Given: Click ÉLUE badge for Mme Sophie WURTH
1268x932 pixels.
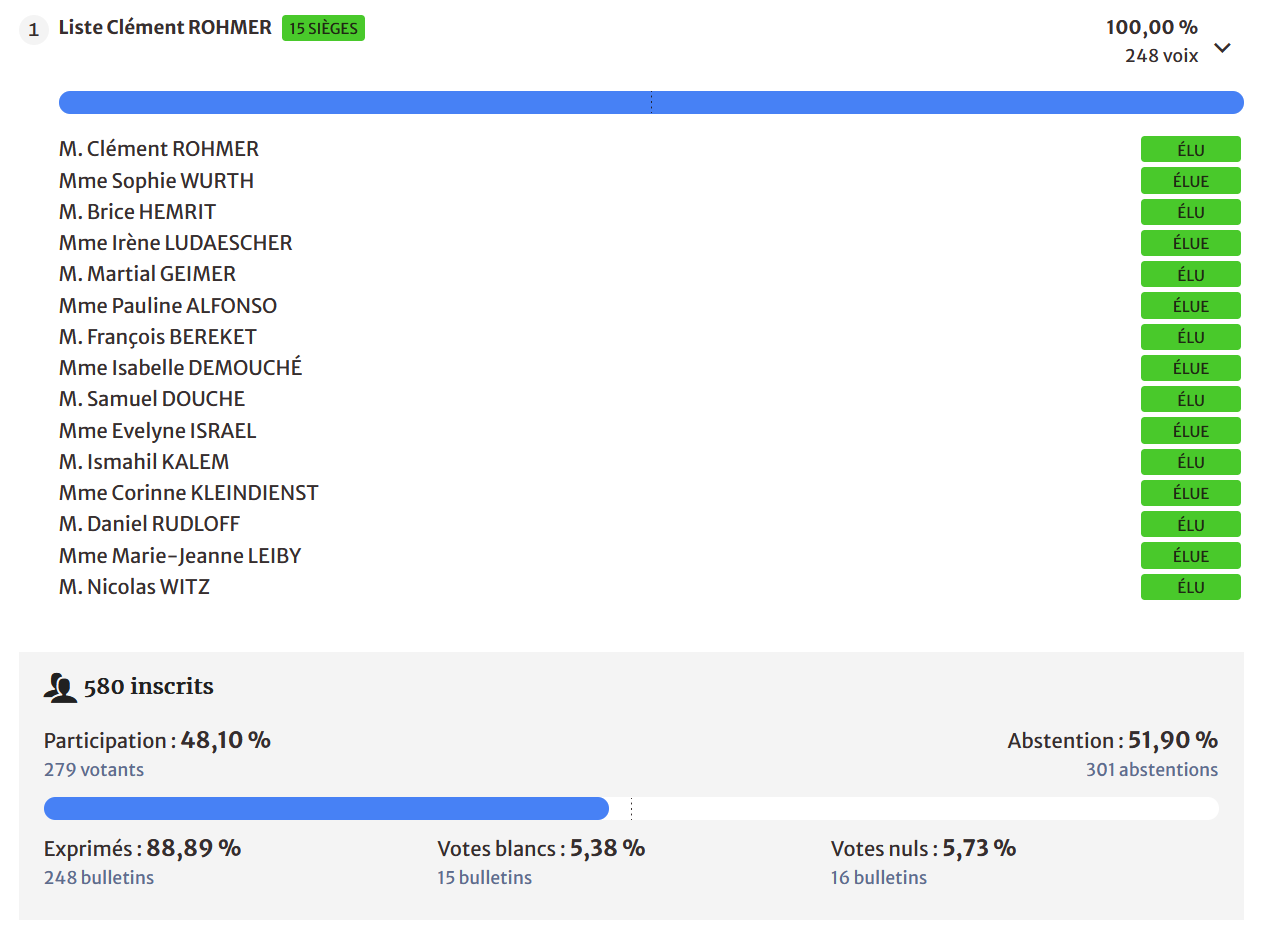Looking at the screenshot, I should tap(1190, 181).
